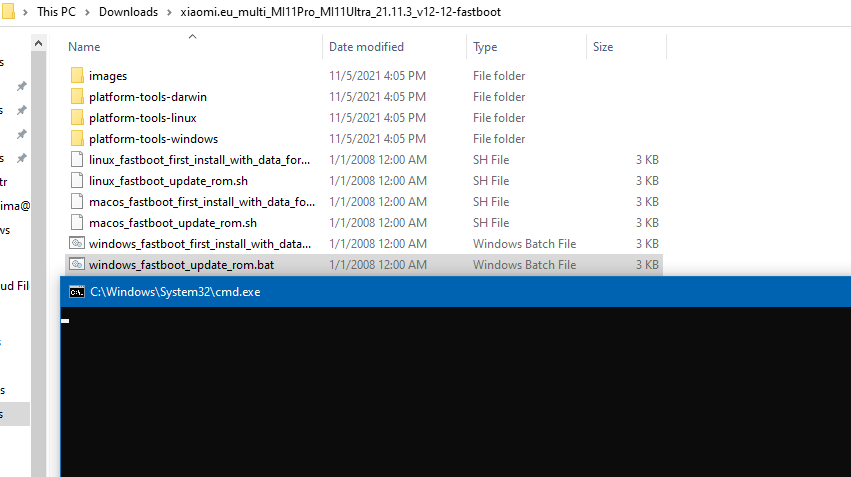Expand chevron after This PC breadcrumb

pos(87,12)
